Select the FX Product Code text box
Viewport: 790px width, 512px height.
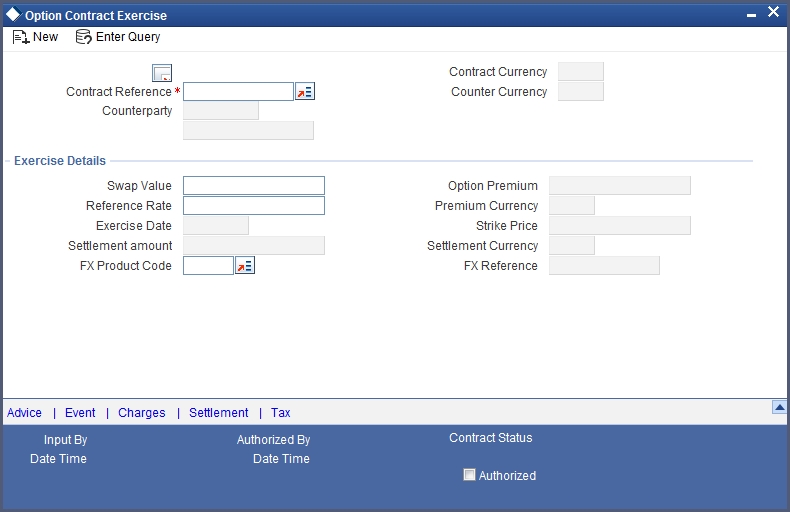[x=208, y=266]
